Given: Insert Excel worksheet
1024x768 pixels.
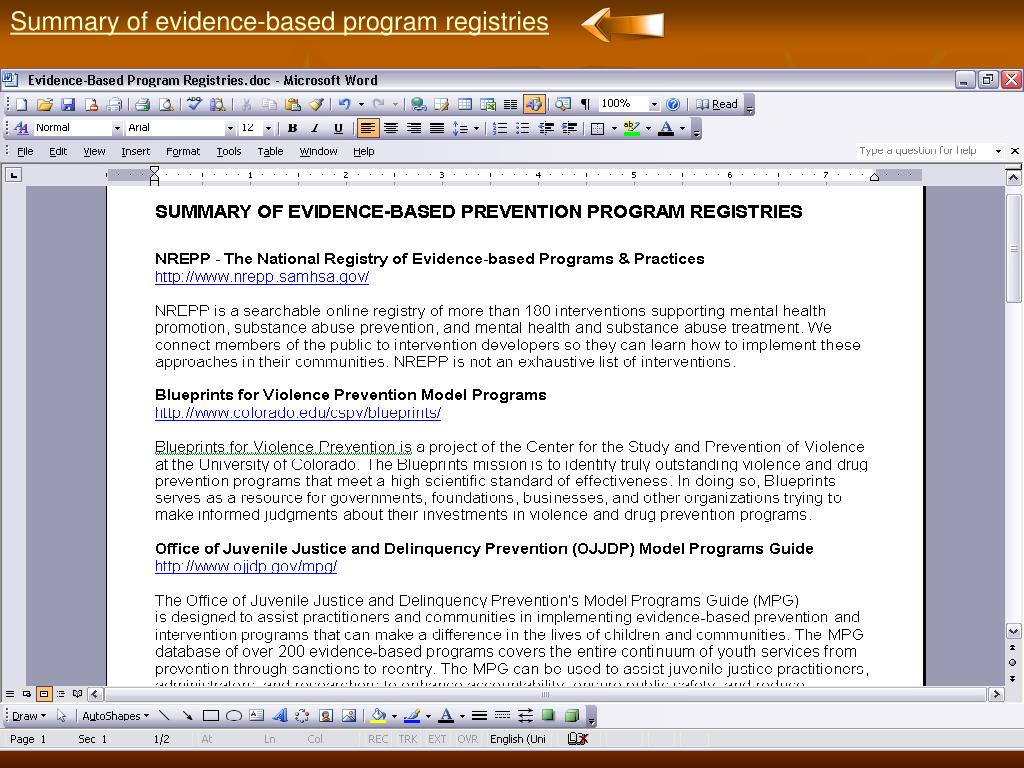Looking at the screenshot, I should click(x=488, y=104).
